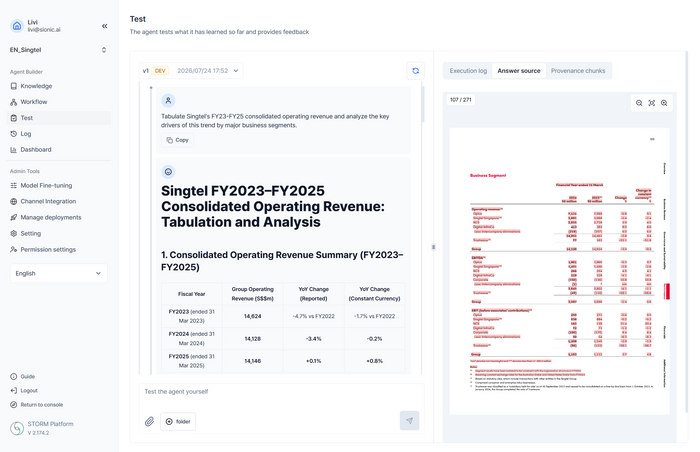
Task: Click the 14,624 revenue cell
Action: [253, 316]
